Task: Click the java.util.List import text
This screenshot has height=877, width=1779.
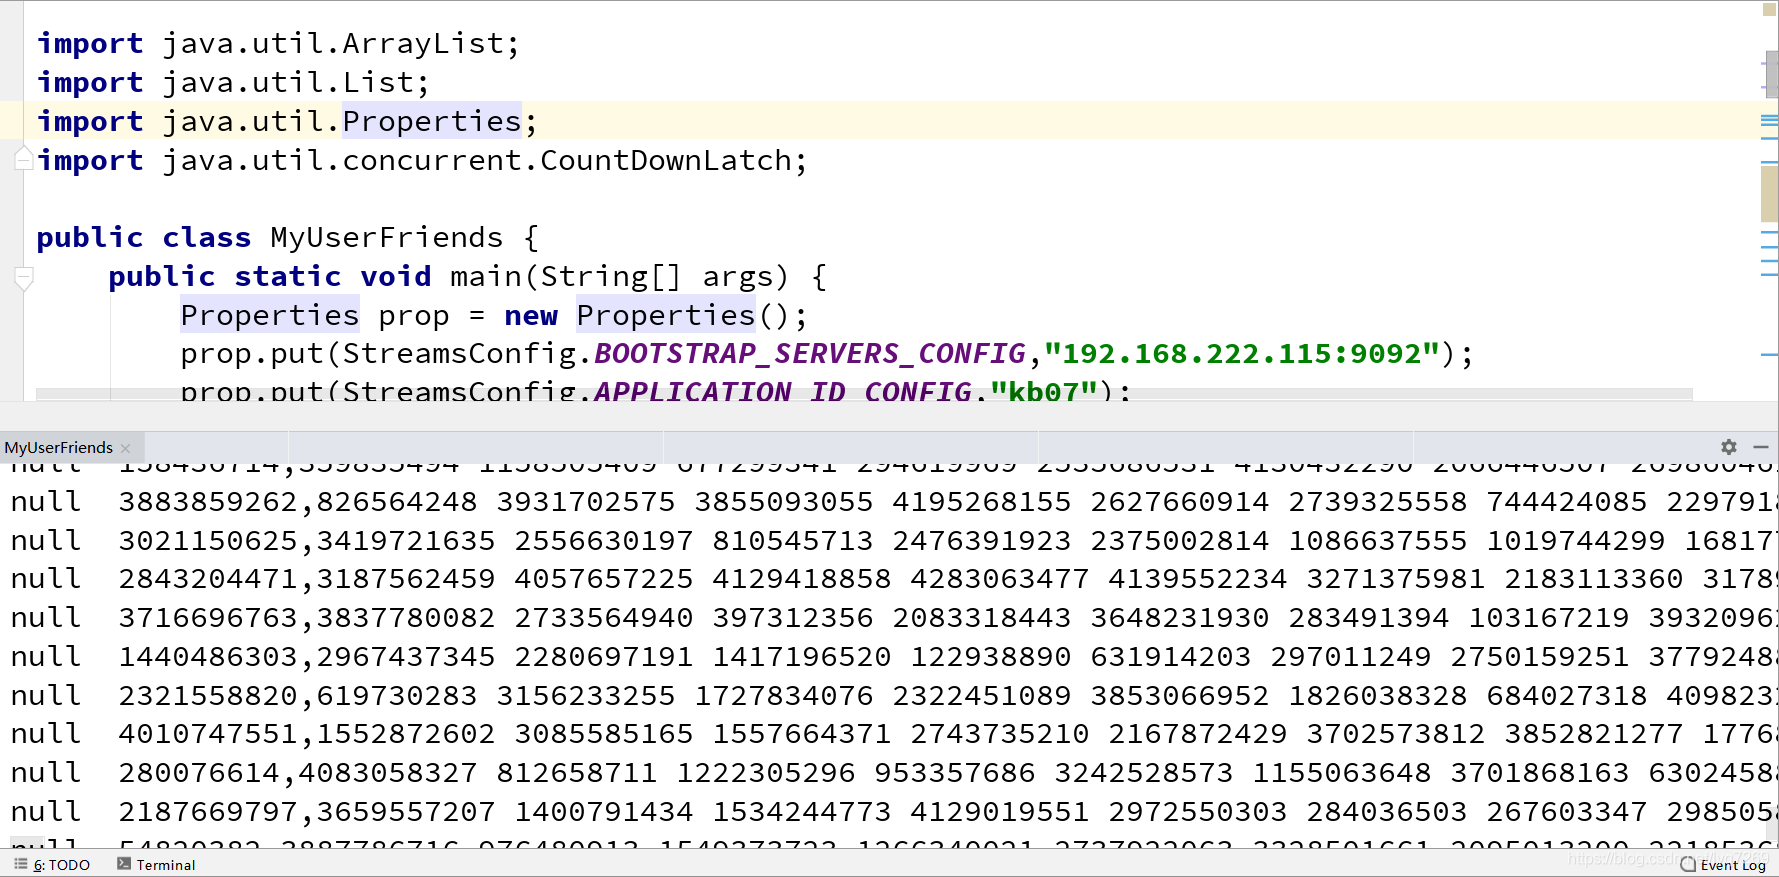Action: [x=288, y=82]
